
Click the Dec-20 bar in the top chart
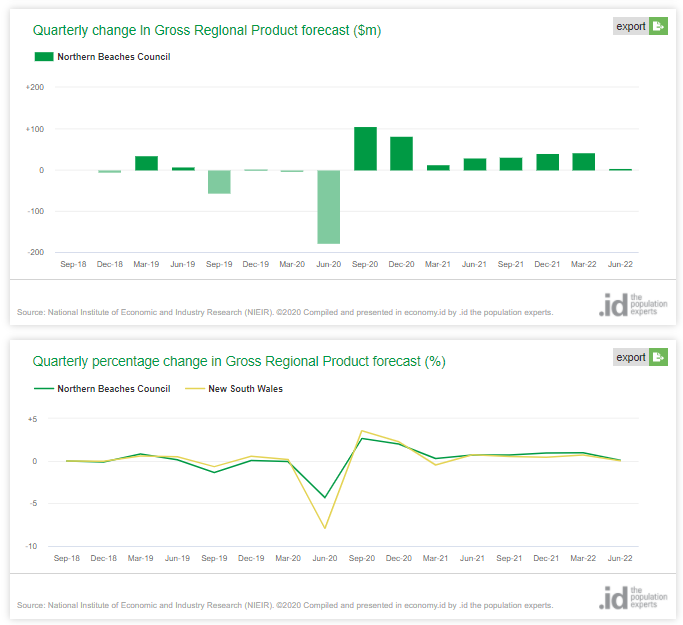tap(401, 153)
